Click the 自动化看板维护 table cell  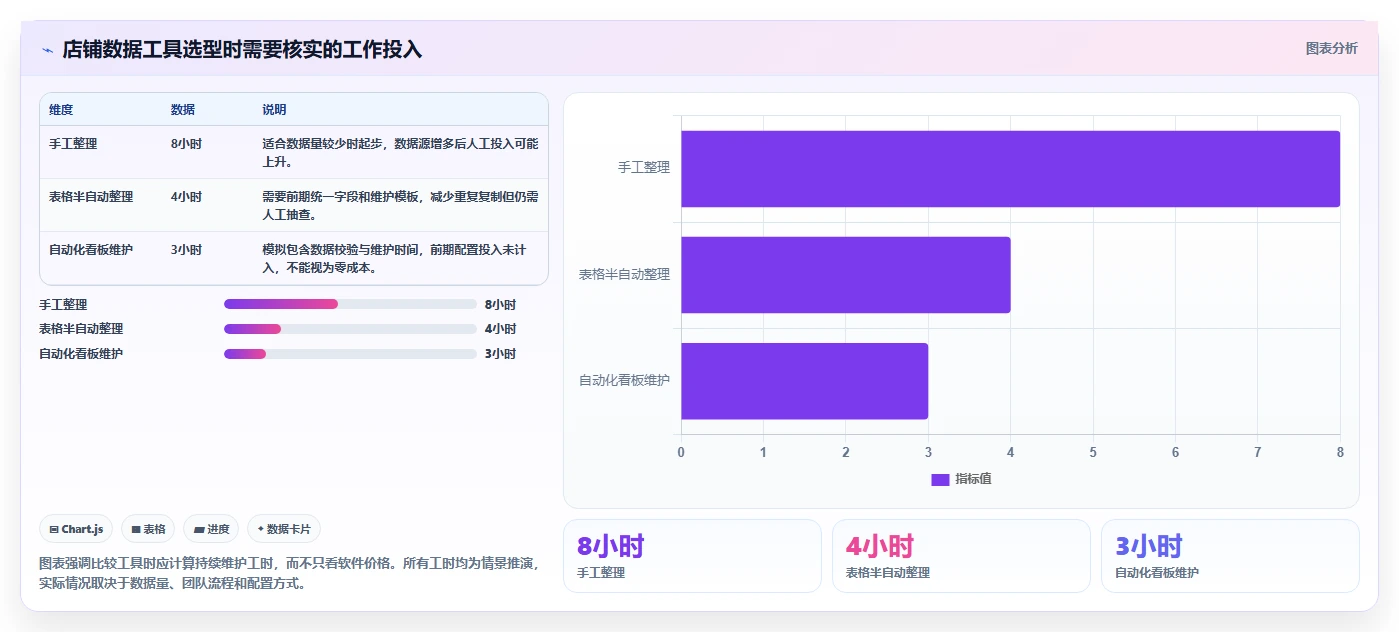click(x=91, y=250)
